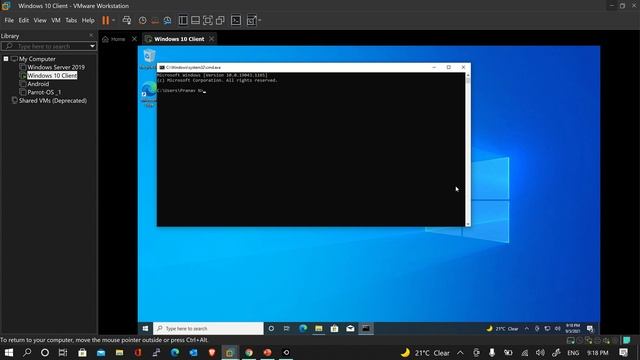Select Windows 10 Client in library tree
Viewport: 640px width, 360px height.
pyautogui.click(x=52, y=76)
